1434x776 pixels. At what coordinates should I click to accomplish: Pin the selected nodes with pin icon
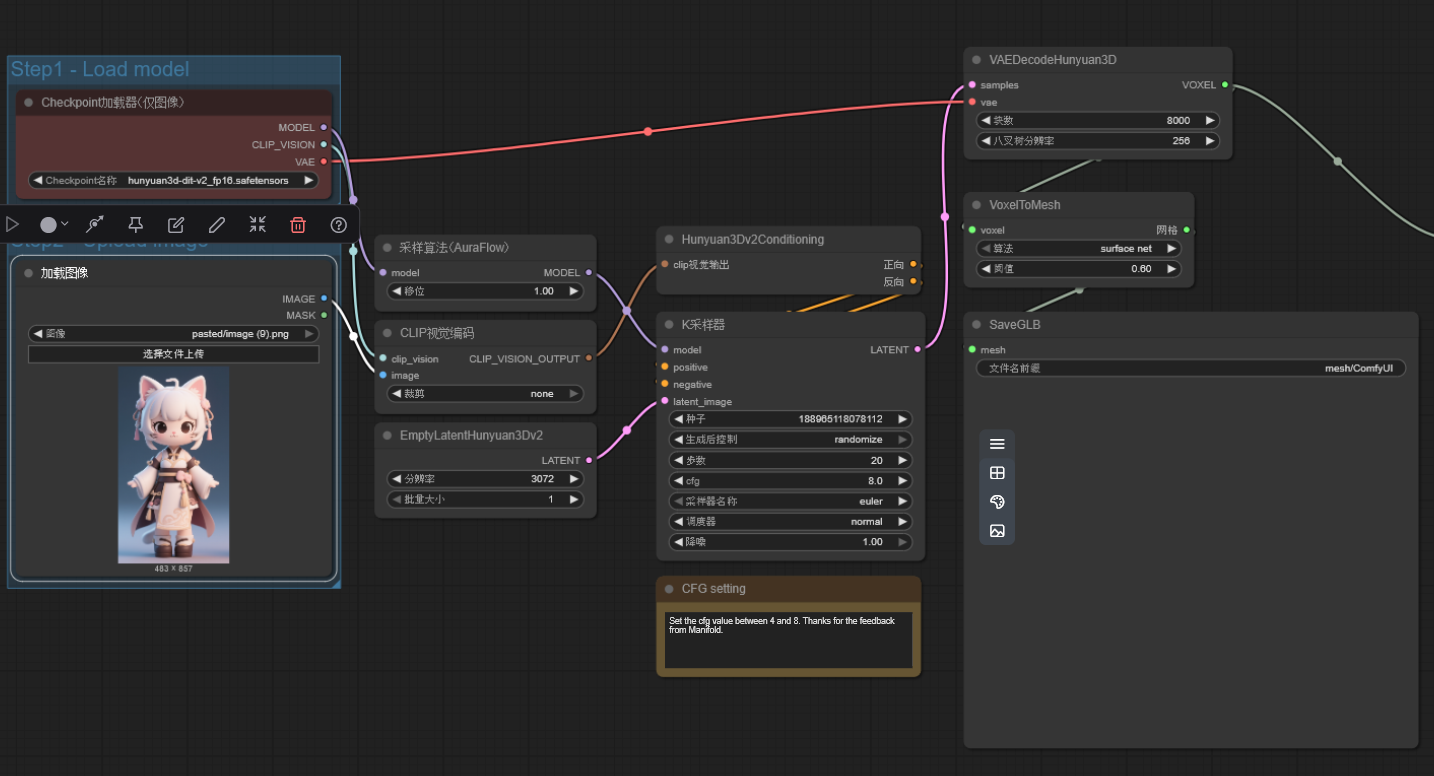pyautogui.click(x=135, y=225)
